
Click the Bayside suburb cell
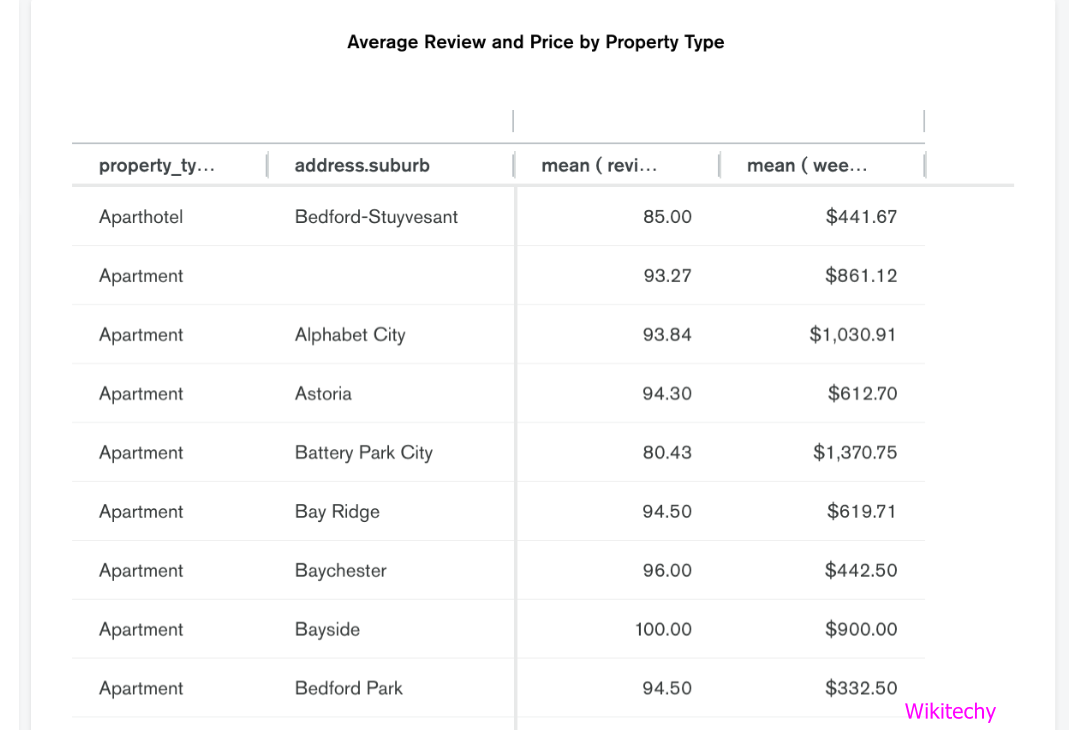pos(327,630)
